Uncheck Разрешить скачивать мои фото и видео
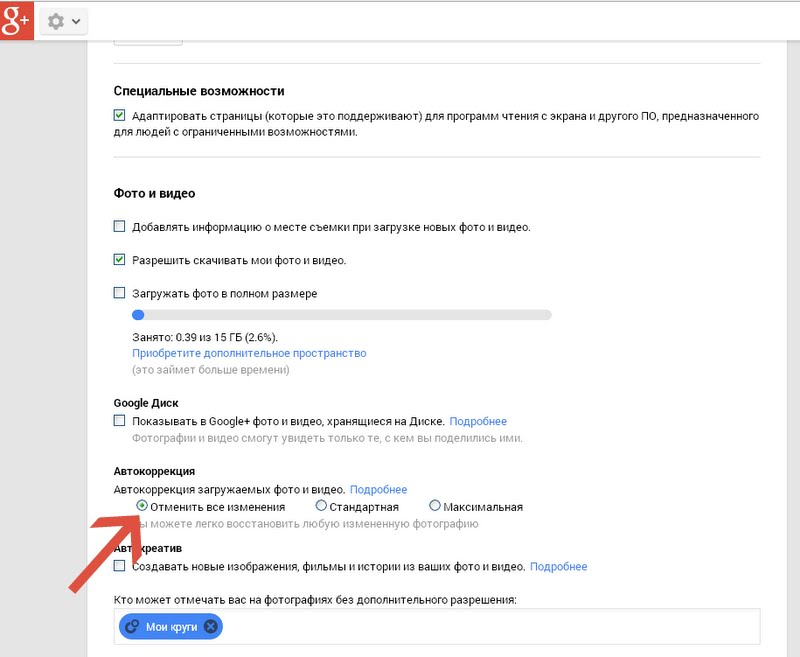 click(120, 260)
